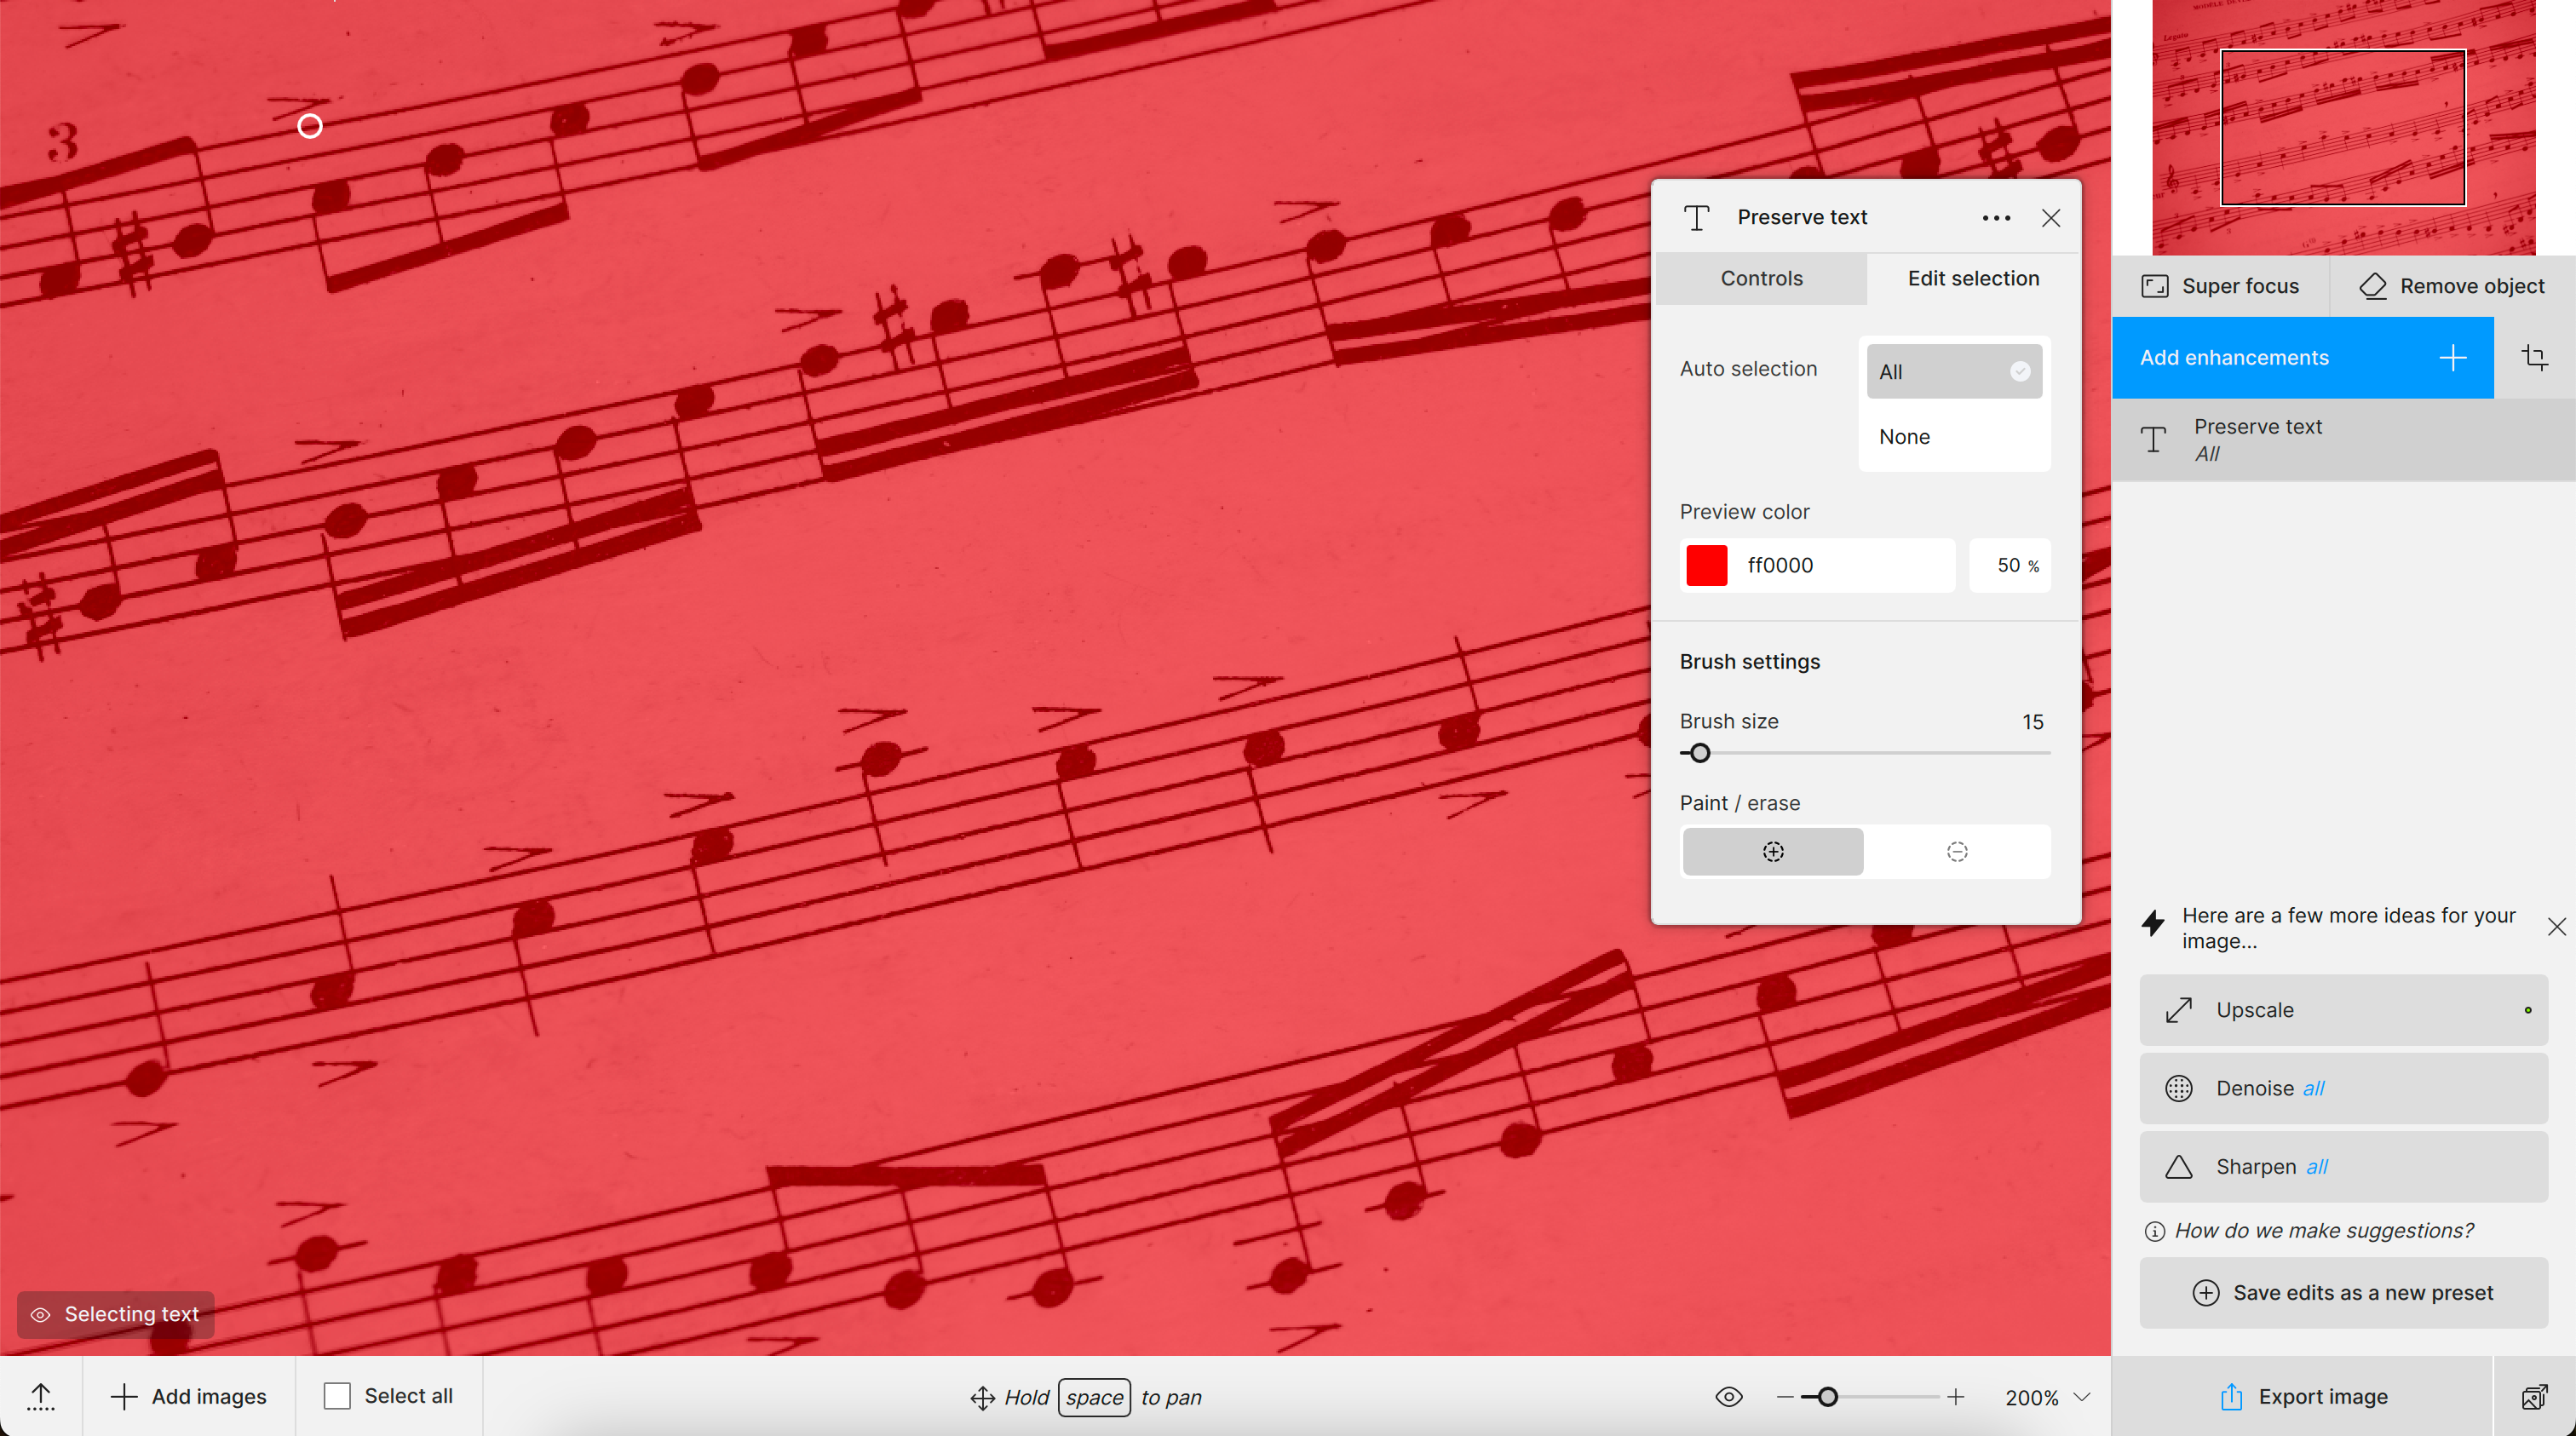Switch to the Controls tab

(1761, 279)
